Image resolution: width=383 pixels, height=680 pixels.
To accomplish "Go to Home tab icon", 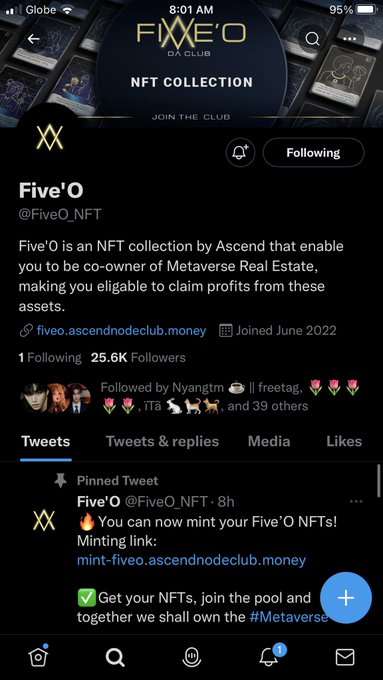I will point(38,657).
